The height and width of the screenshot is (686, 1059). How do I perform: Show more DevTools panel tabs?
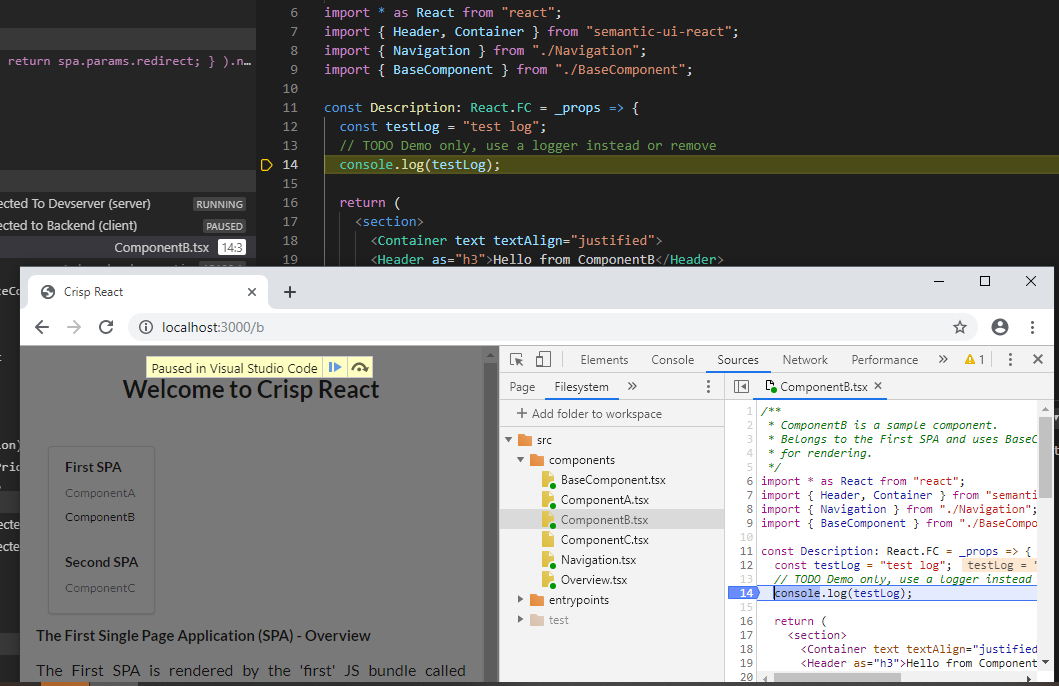pyautogui.click(x=942, y=360)
